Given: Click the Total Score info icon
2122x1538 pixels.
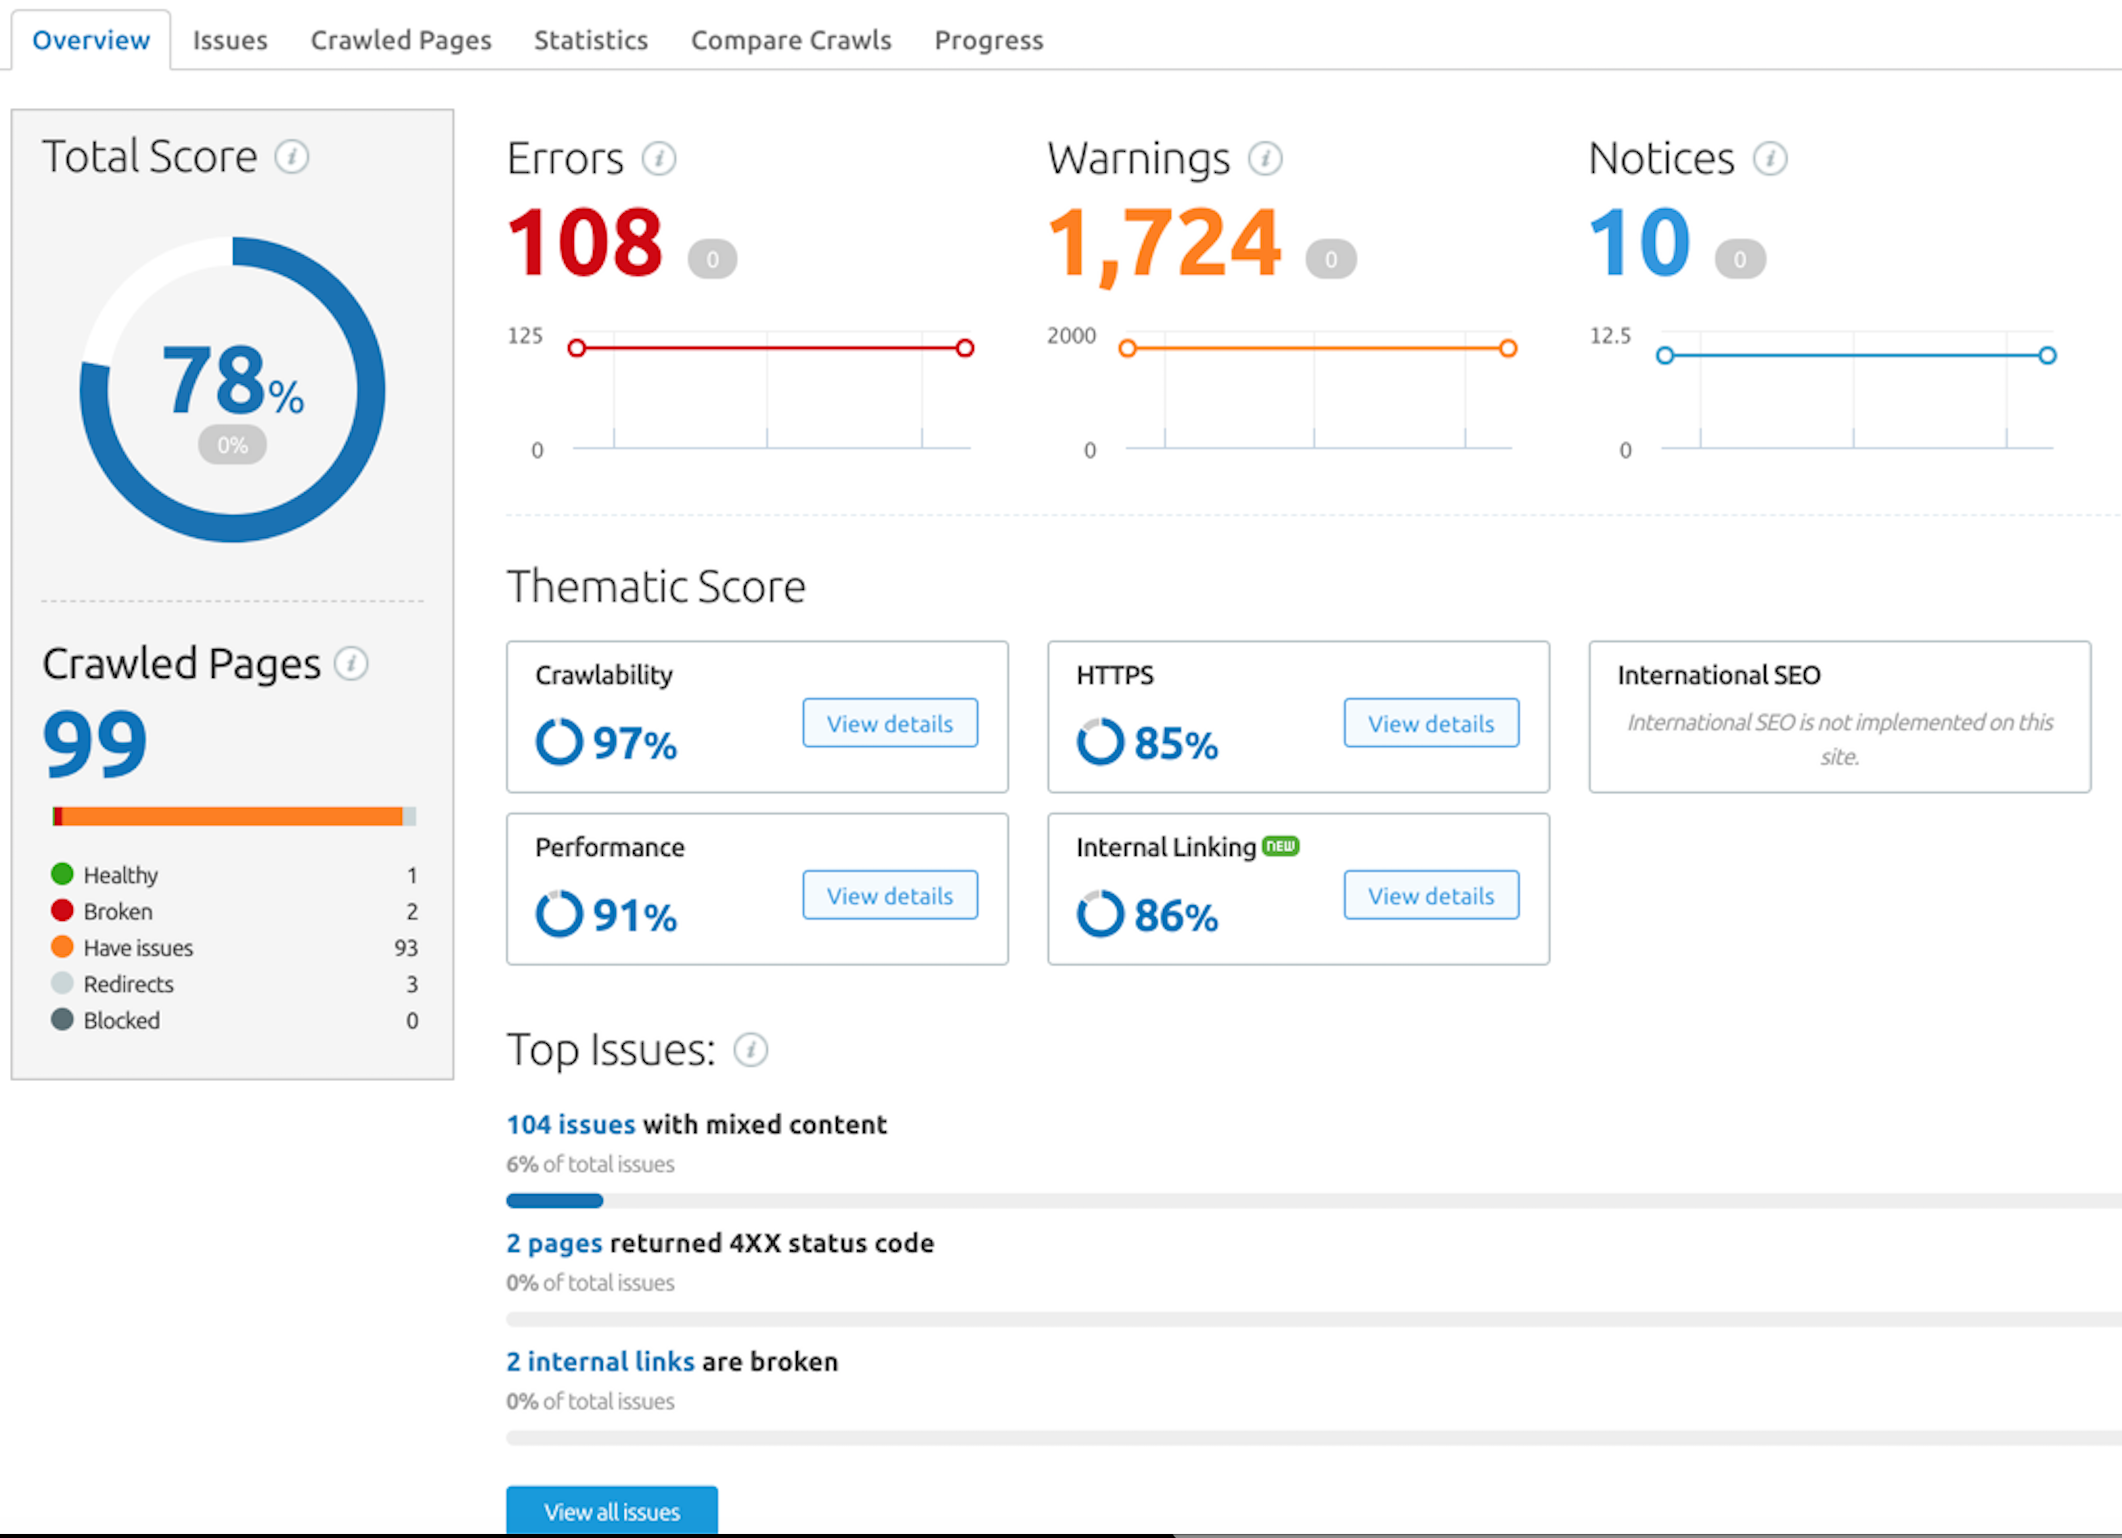Looking at the screenshot, I should (291, 157).
